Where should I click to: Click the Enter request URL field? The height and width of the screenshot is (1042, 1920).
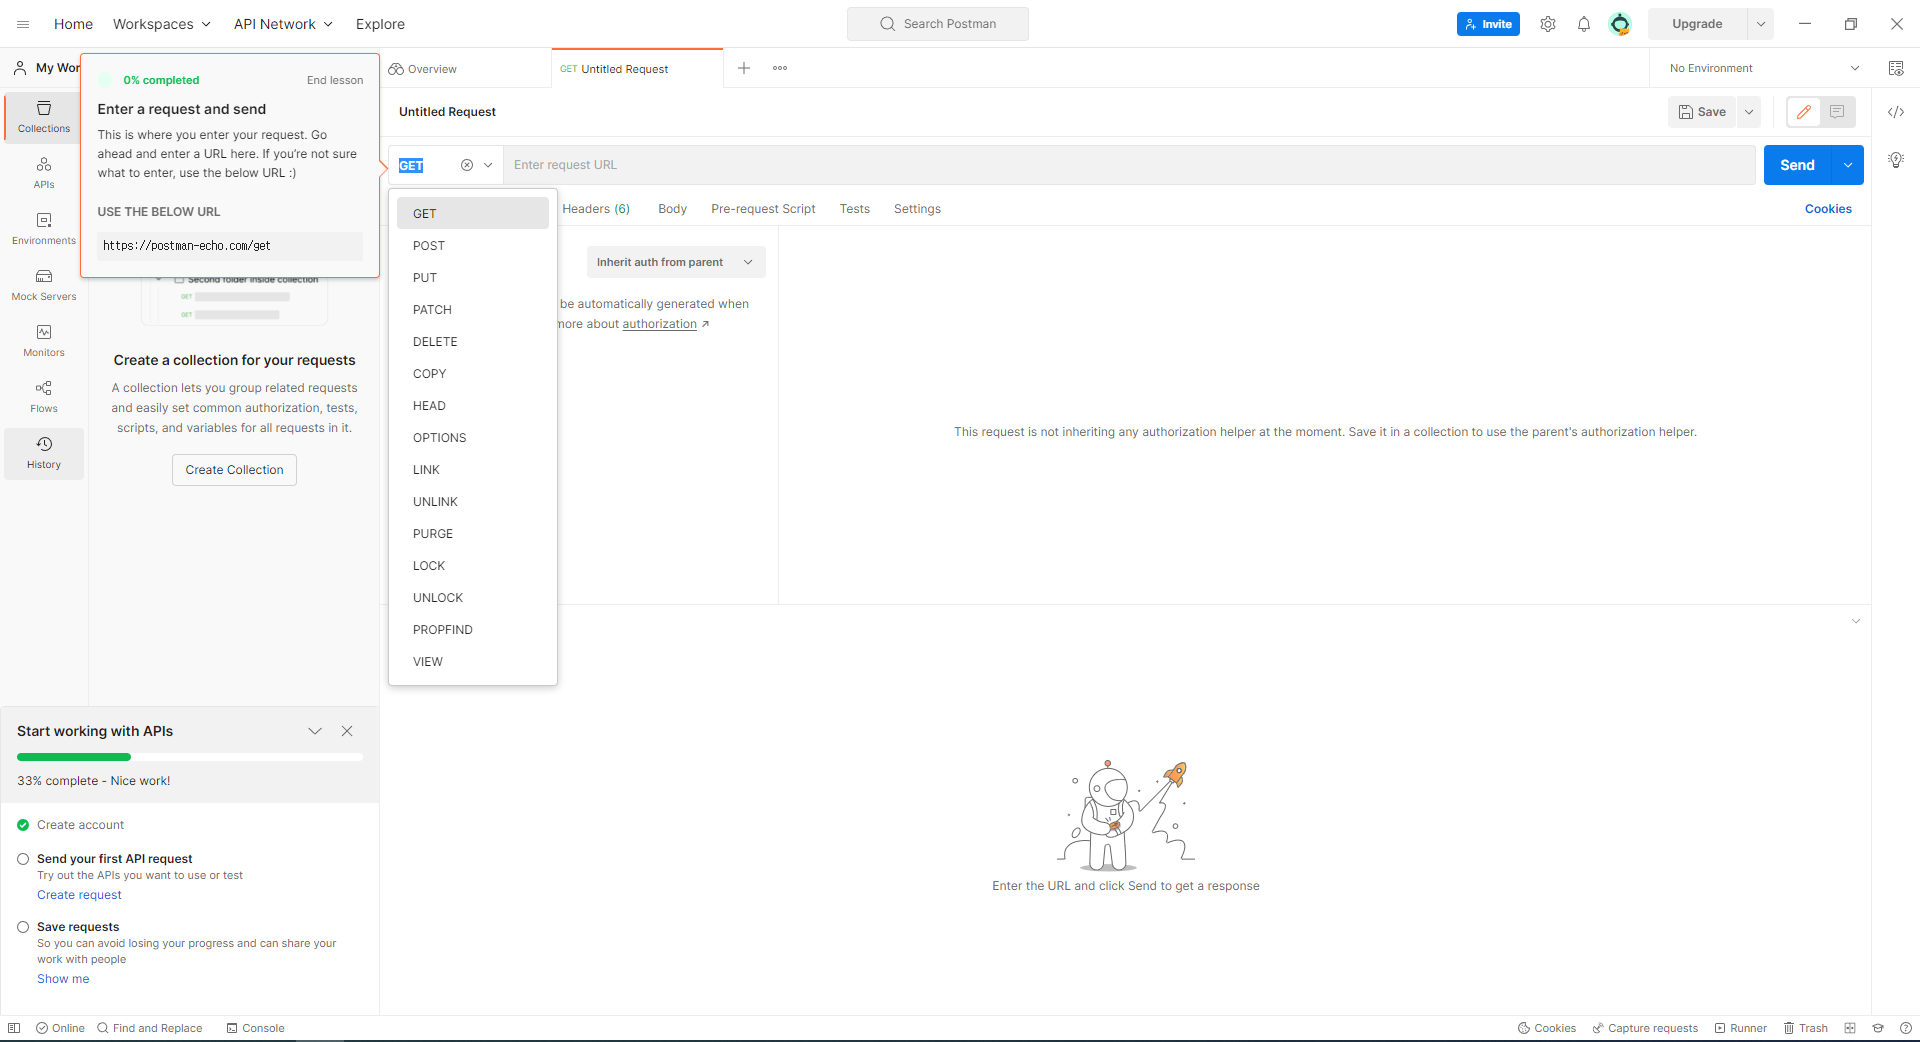(x=1129, y=165)
